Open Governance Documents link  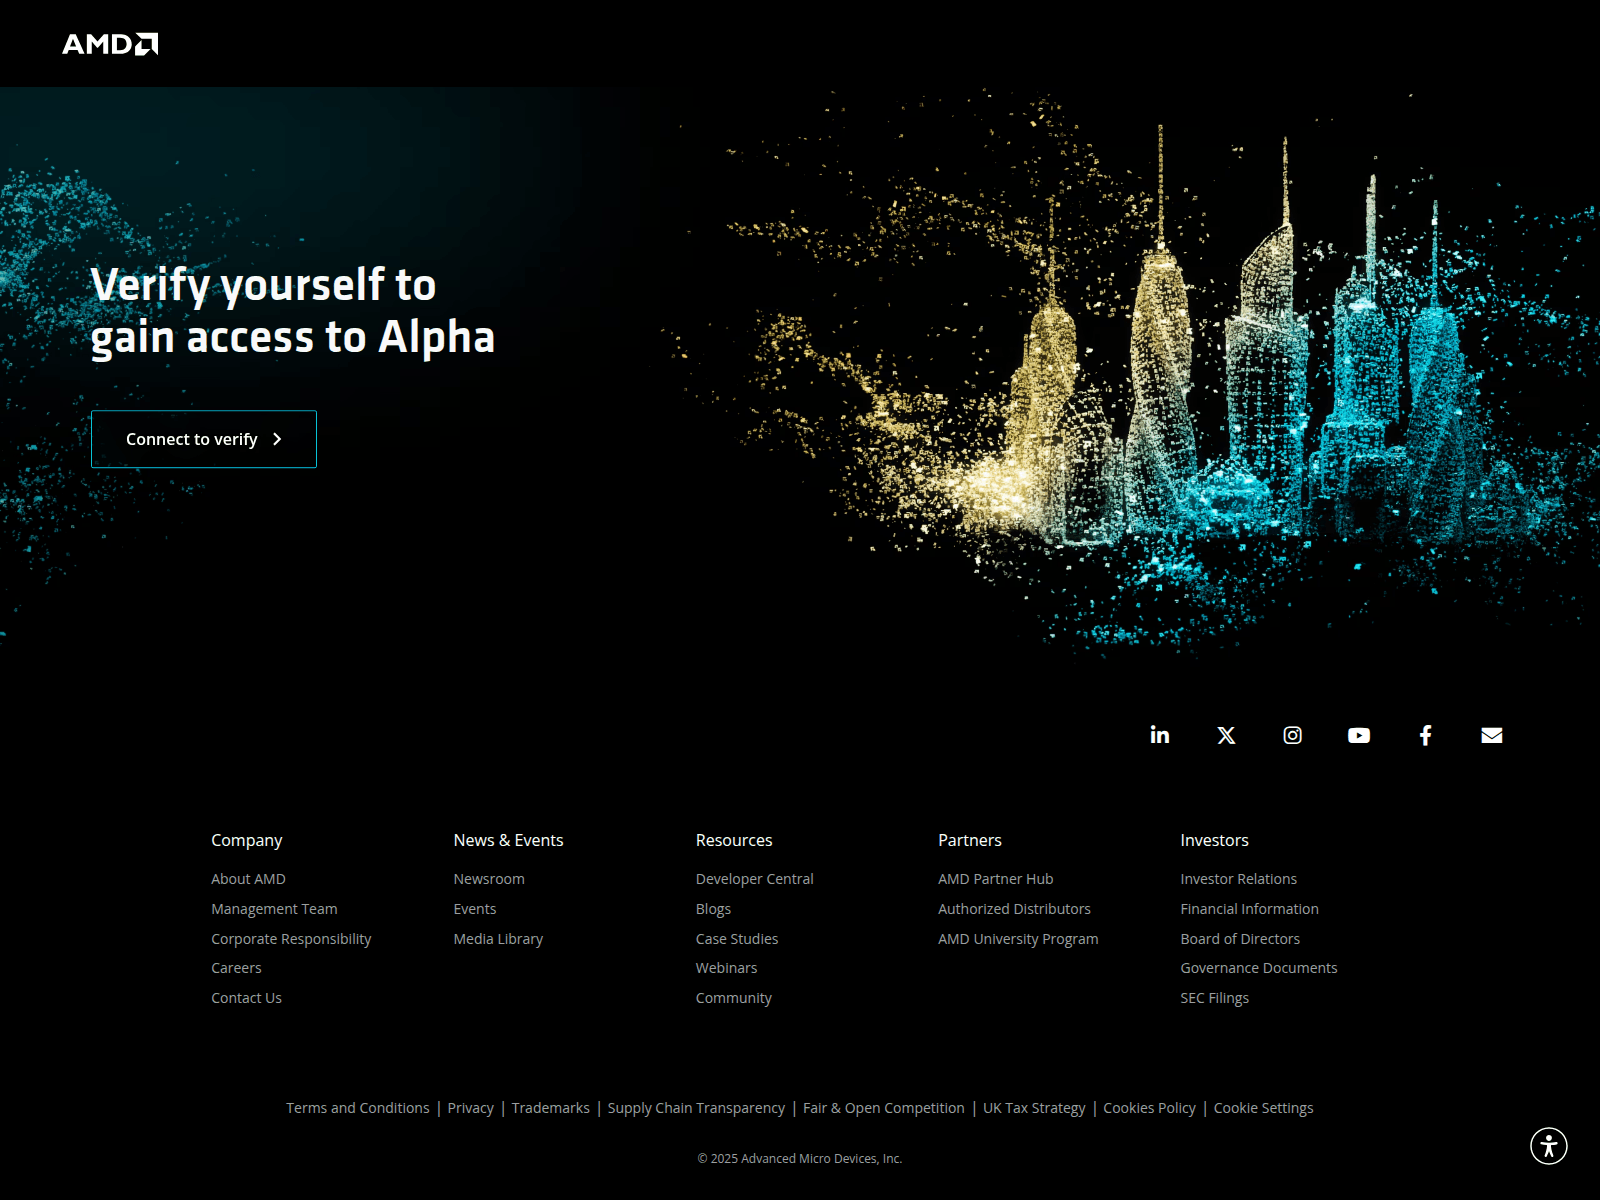tap(1258, 968)
